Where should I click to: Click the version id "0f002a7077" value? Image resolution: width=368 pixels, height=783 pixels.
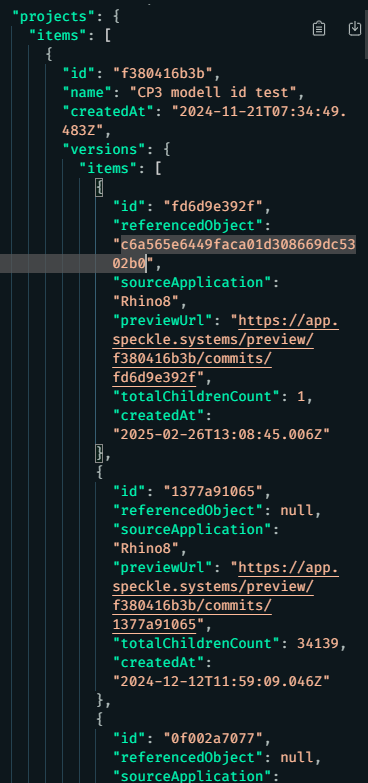[214, 738]
